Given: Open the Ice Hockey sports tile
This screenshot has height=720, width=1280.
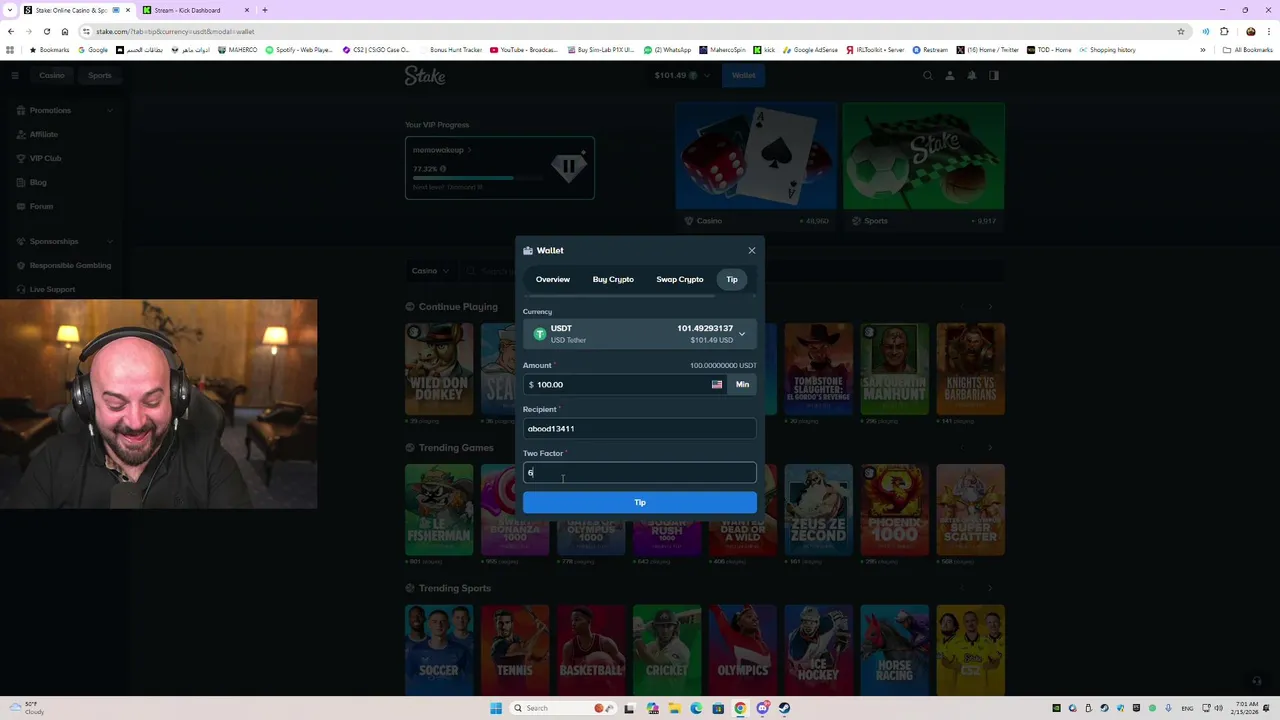Looking at the screenshot, I should 818,650.
